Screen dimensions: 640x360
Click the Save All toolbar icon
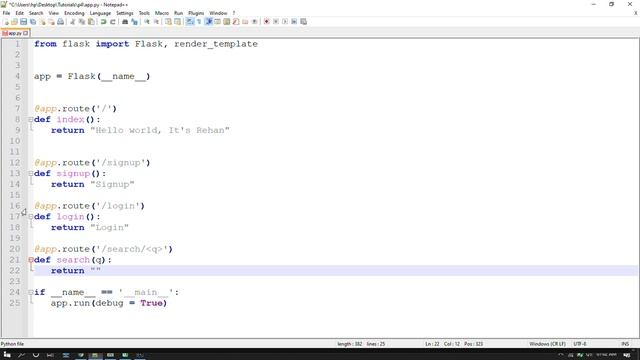click(33, 22)
